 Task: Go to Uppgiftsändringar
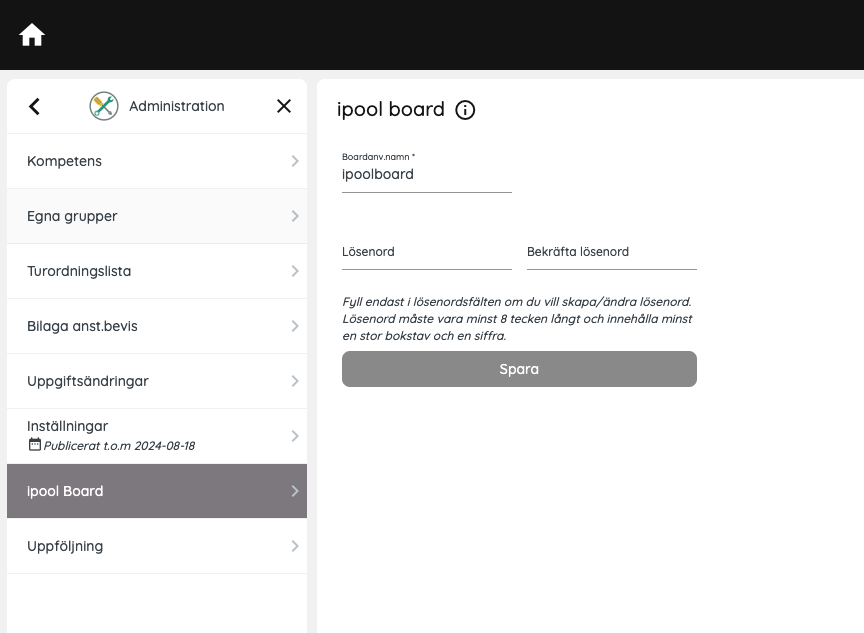(157, 381)
